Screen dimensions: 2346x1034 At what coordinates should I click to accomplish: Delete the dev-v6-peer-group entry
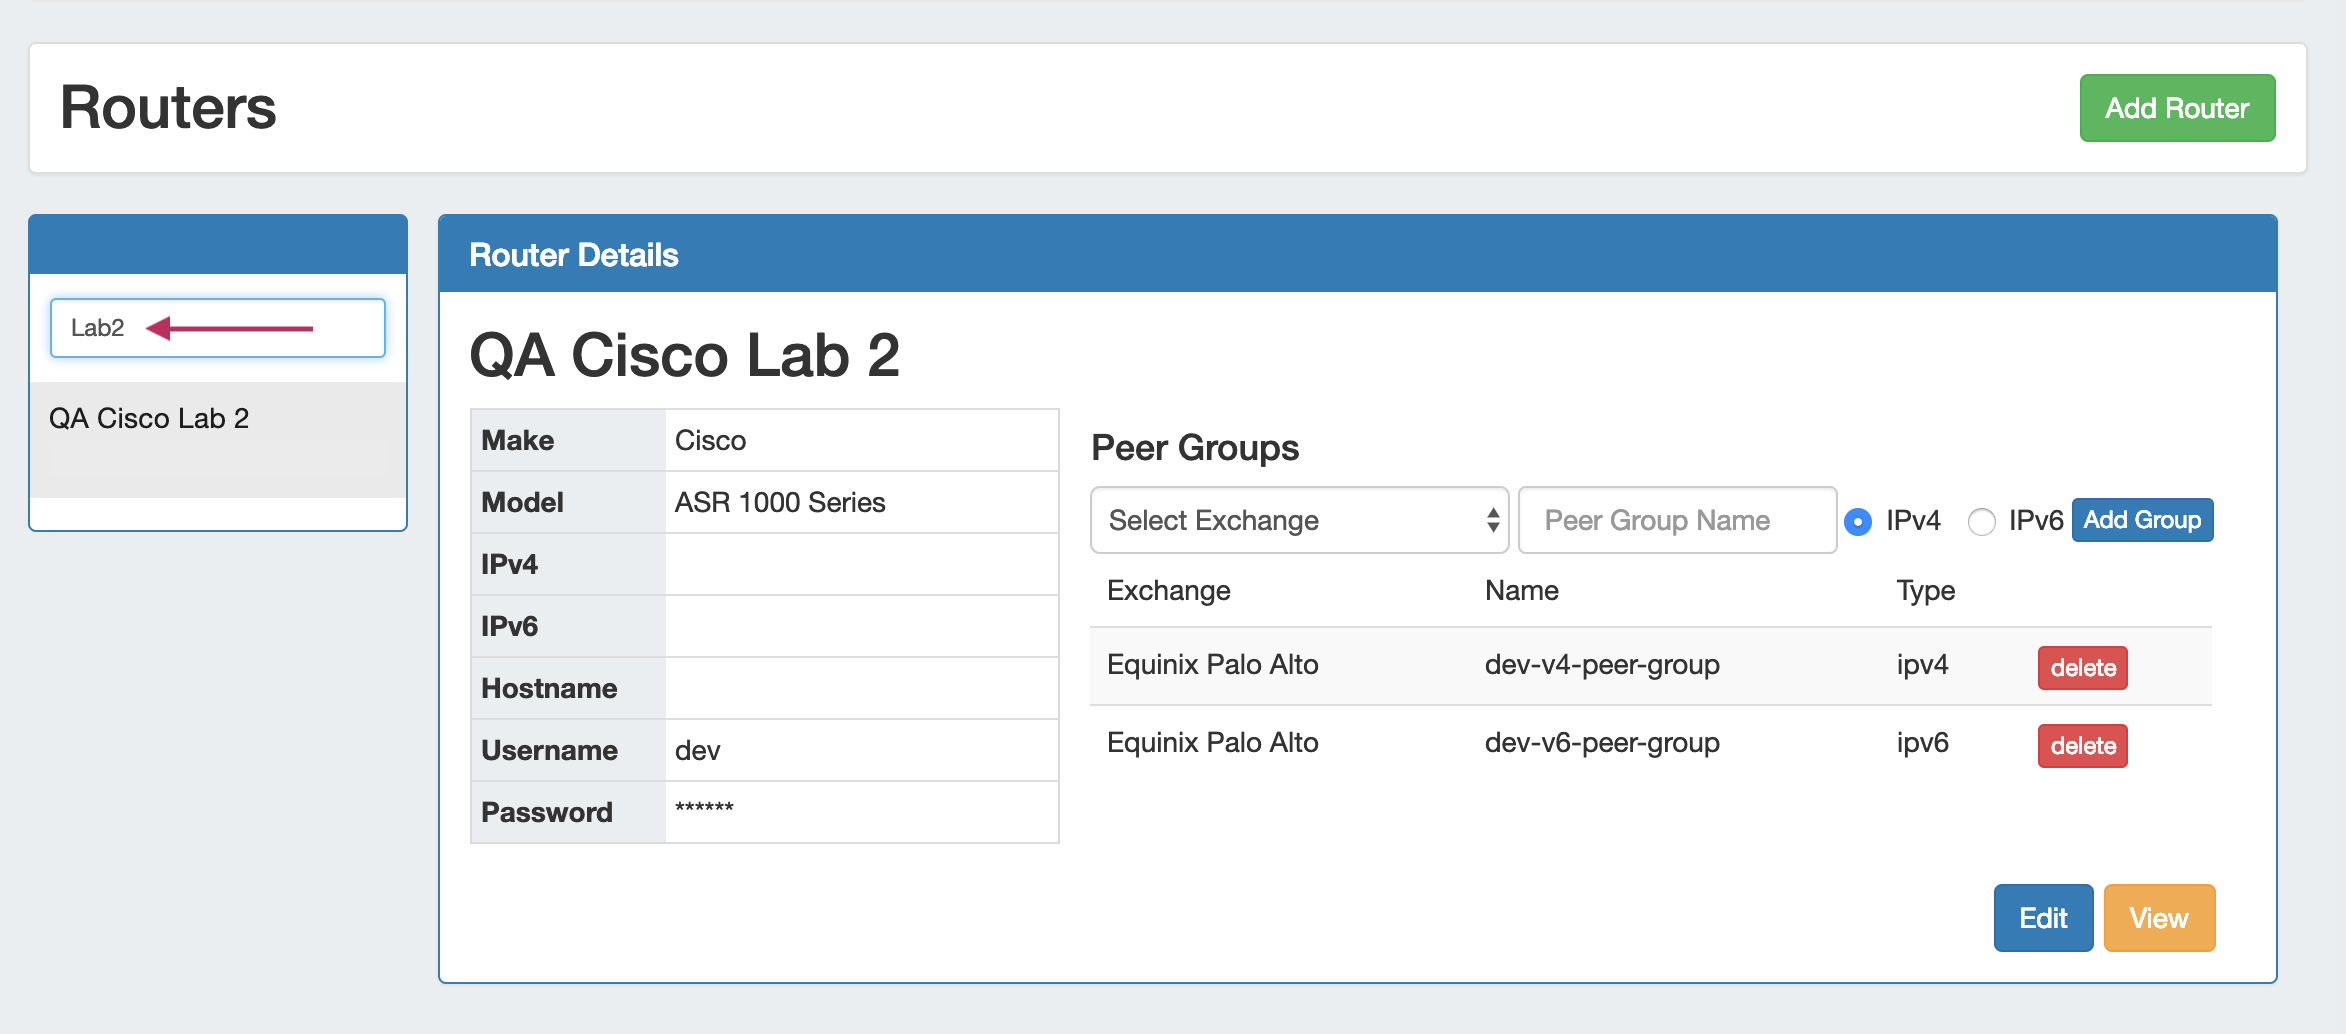2082,746
